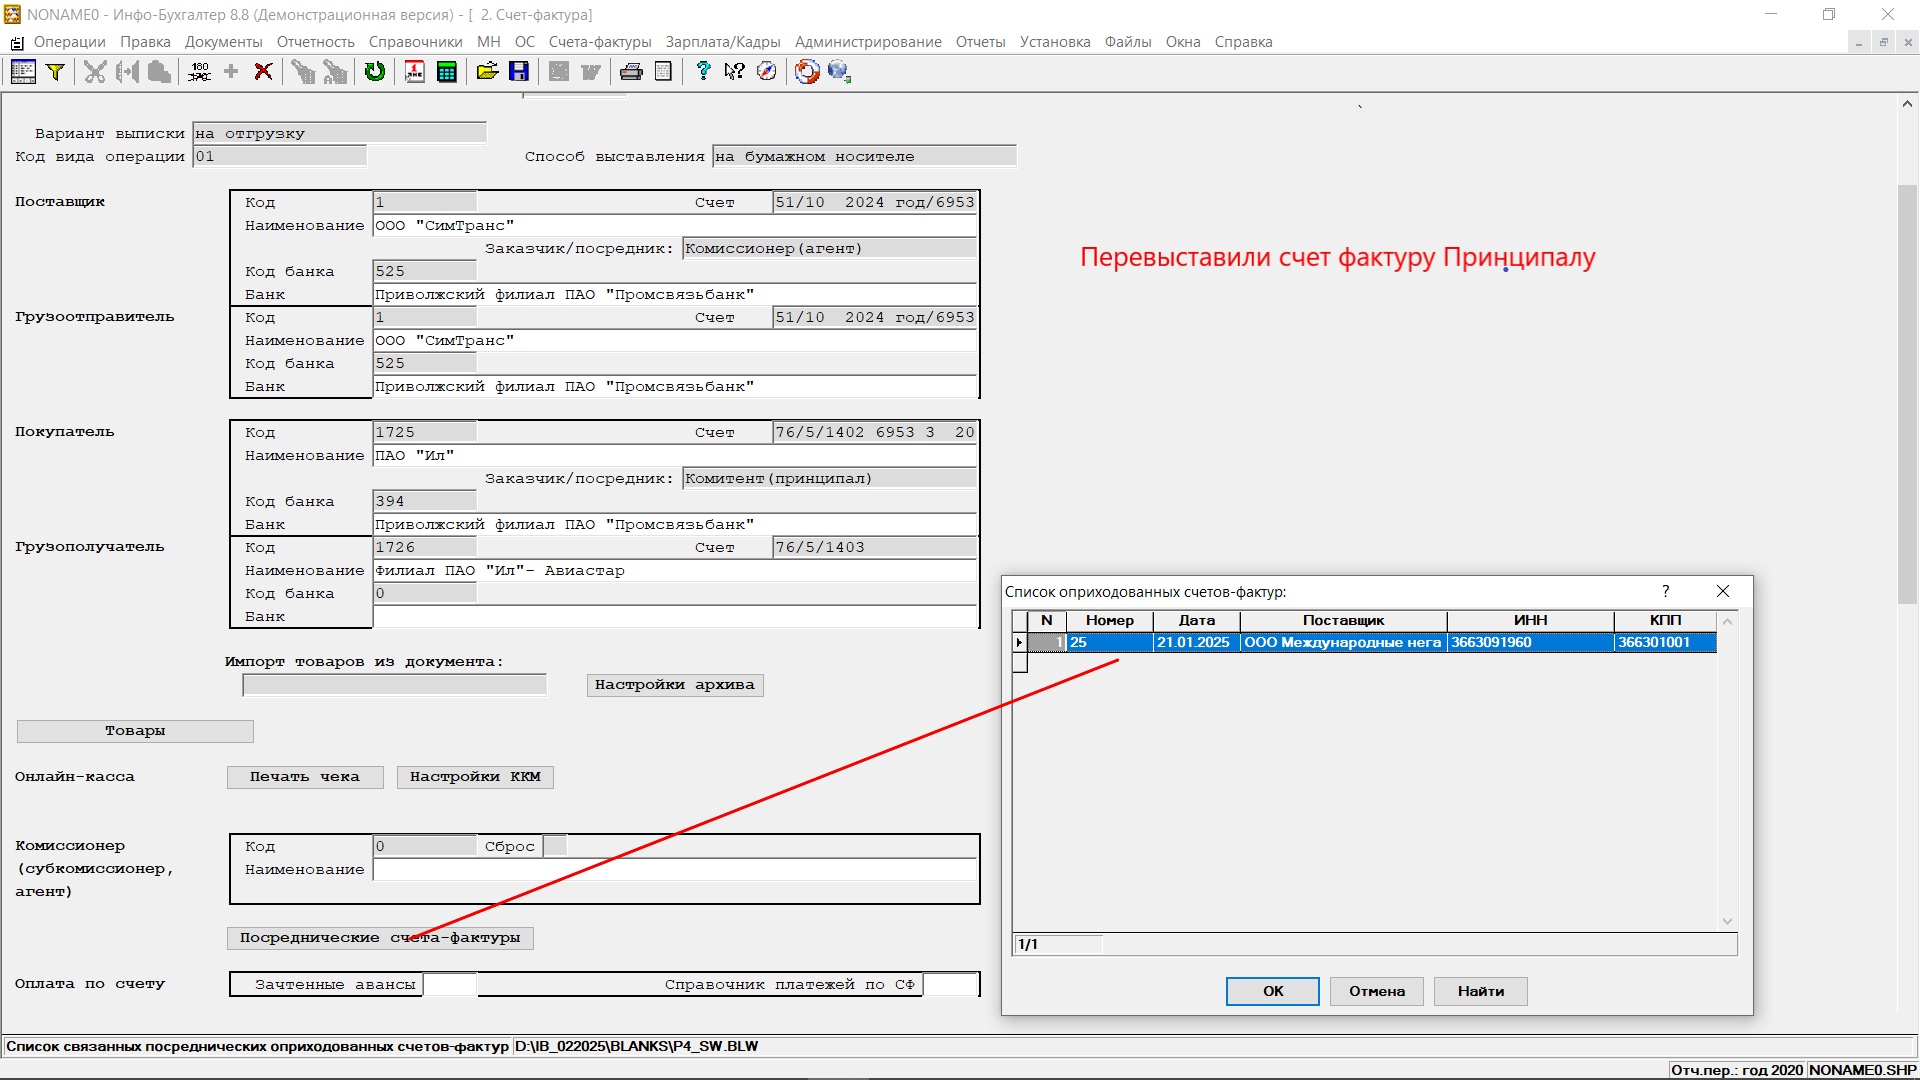
Task: Click the green refresh arrow icon
Action: [375, 72]
